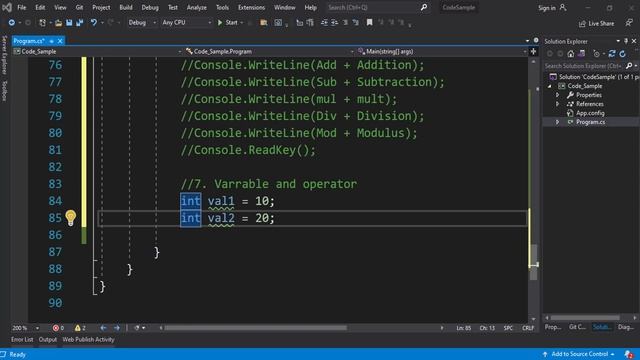Pin the Solution Explorer panel
The image size is (640, 360).
(626, 41)
